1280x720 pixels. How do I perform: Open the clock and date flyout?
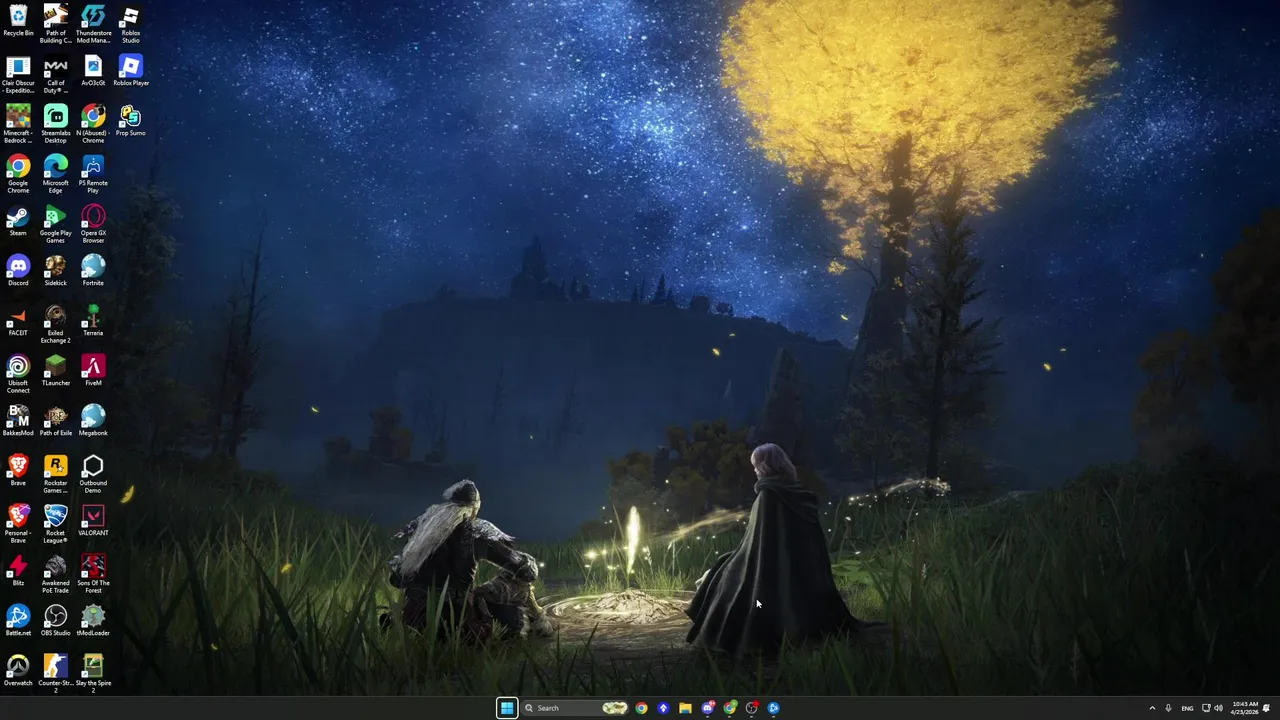pos(1245,708)
